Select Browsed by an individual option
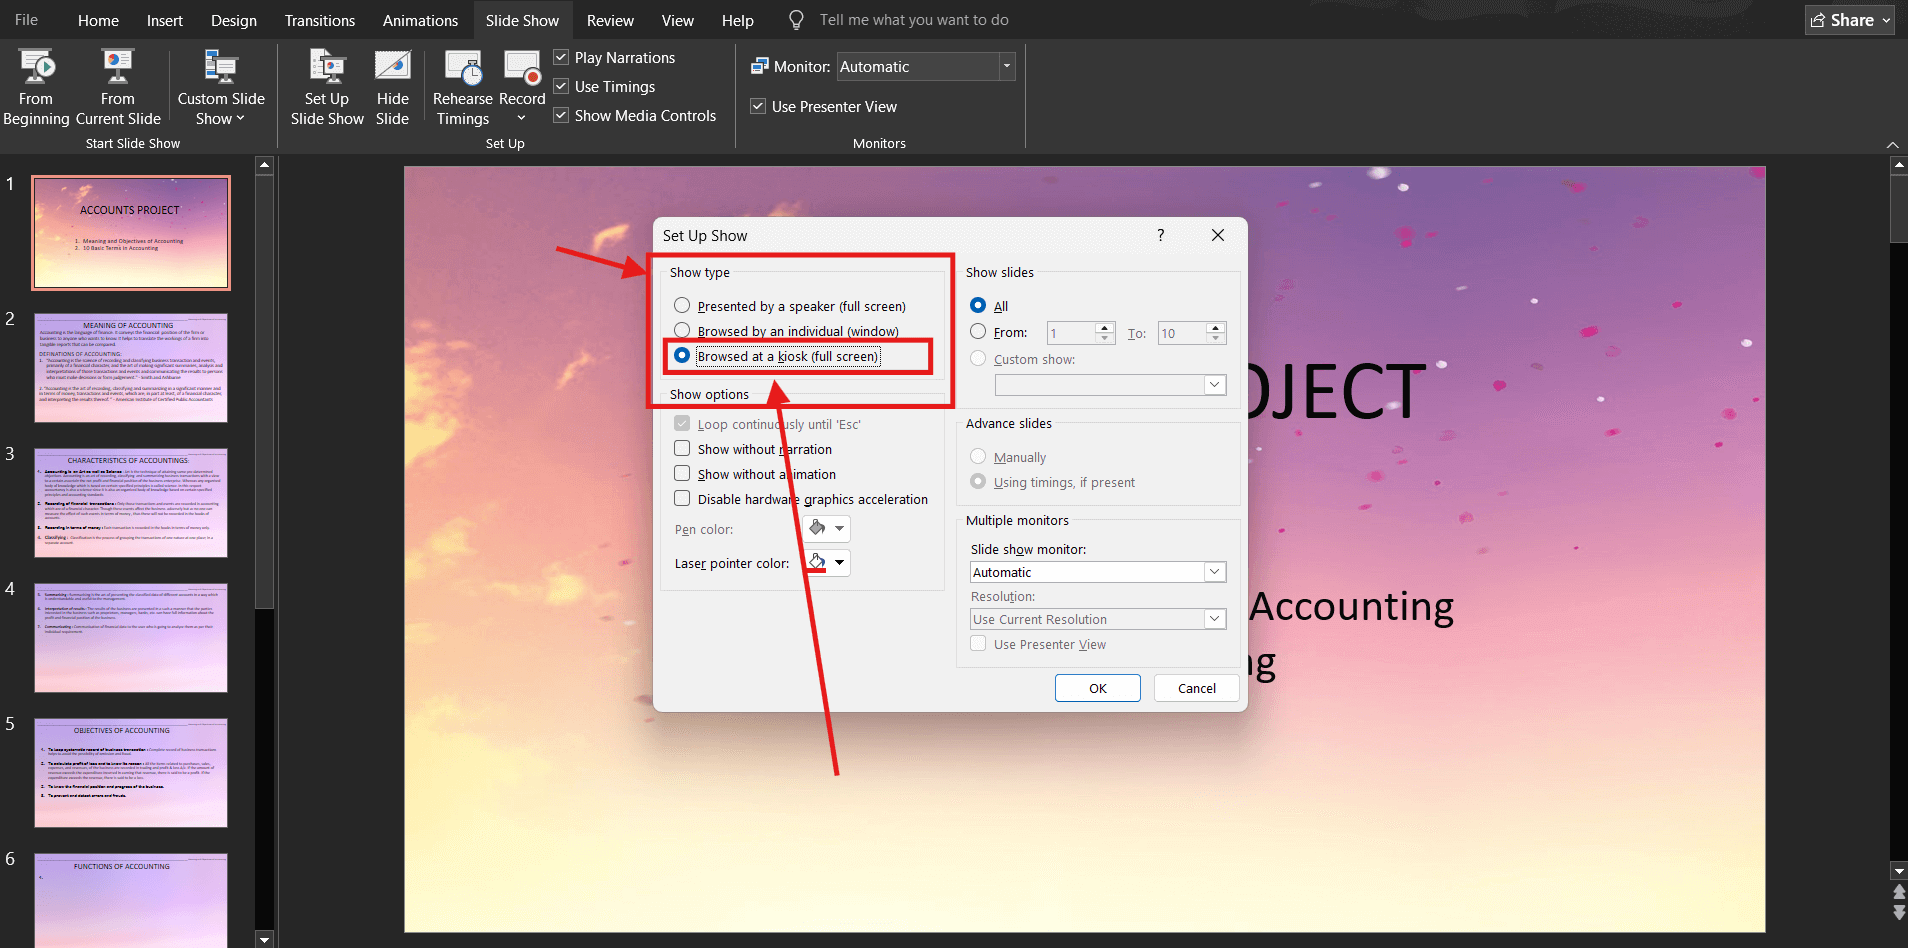 682,330
